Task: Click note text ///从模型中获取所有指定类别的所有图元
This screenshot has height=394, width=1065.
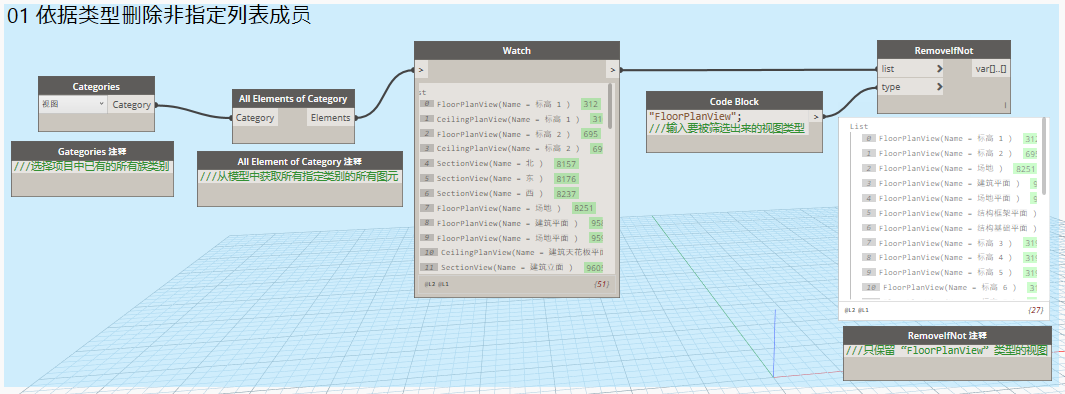Action: [x=299, y=177]
